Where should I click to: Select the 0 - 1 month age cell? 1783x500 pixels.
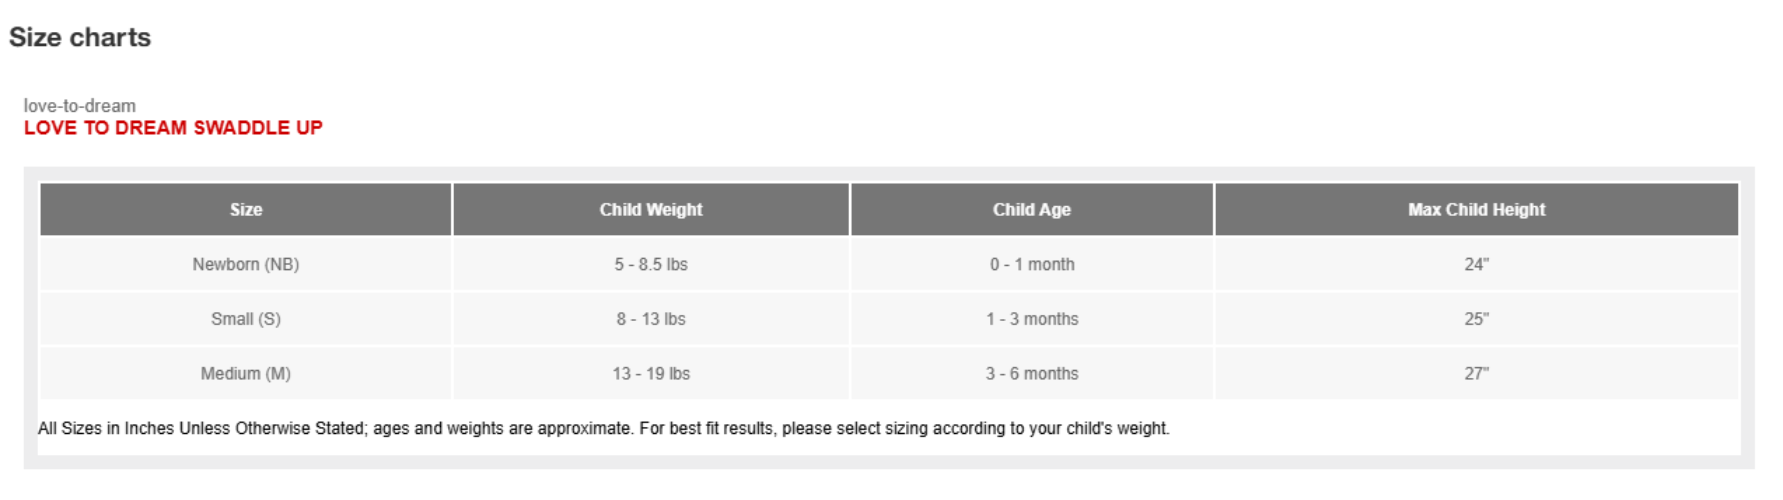1032,265
